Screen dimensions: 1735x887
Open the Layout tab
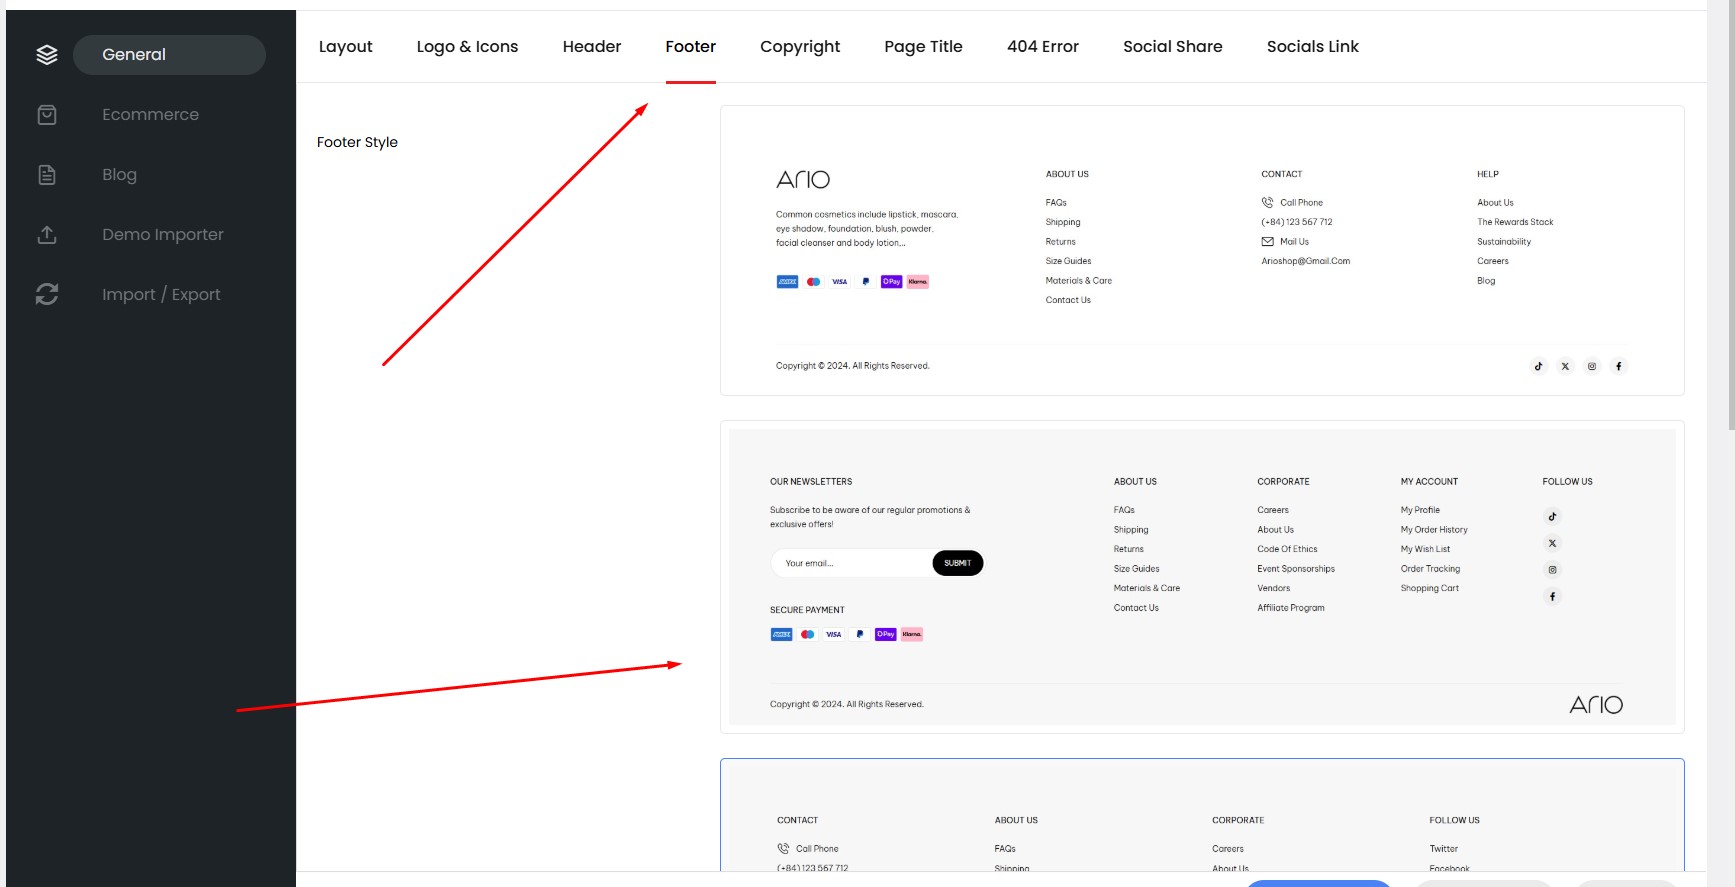coord(345,47)
